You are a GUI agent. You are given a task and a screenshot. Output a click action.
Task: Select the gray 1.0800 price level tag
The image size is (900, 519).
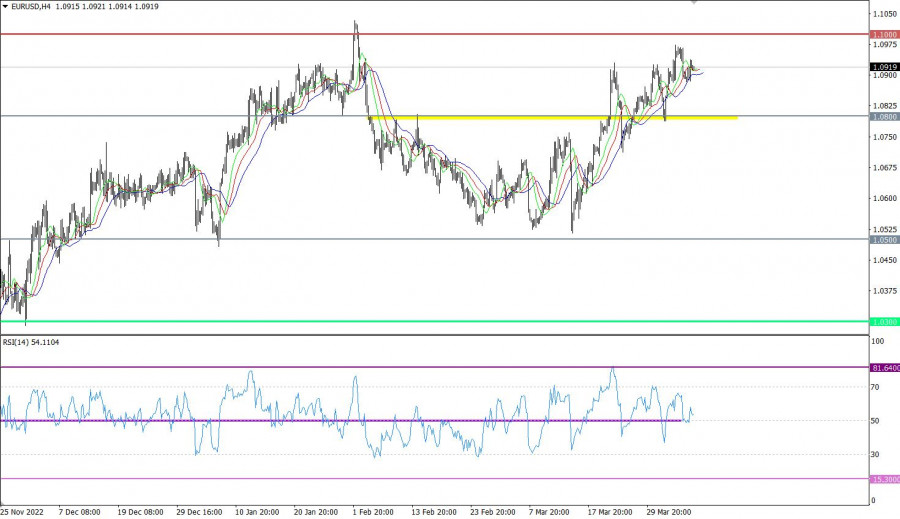(884, 117)
